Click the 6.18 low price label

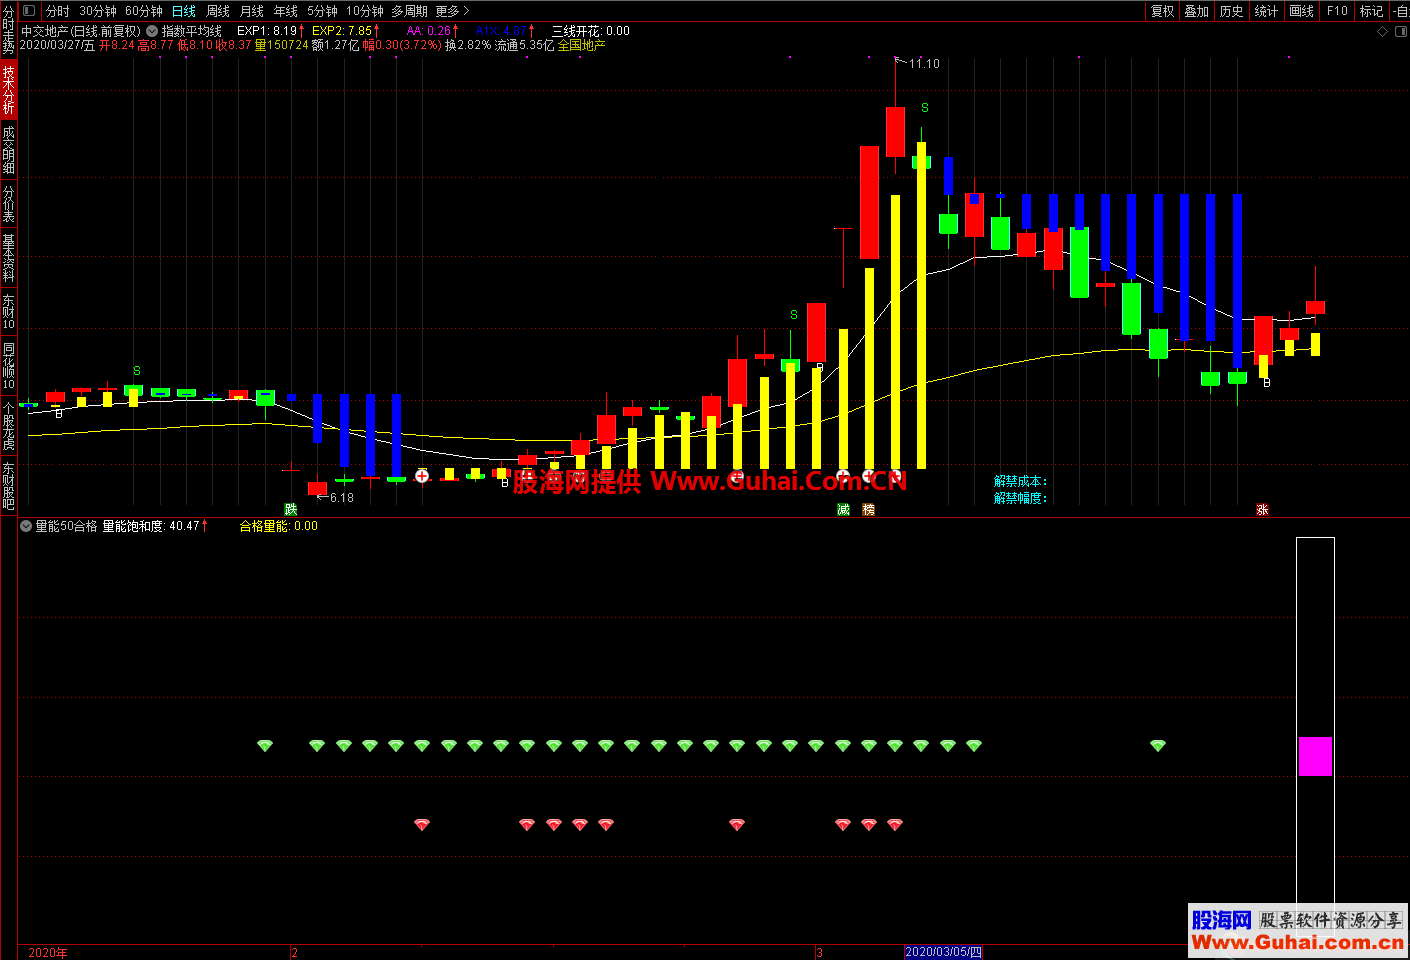[x=341, y=498]
